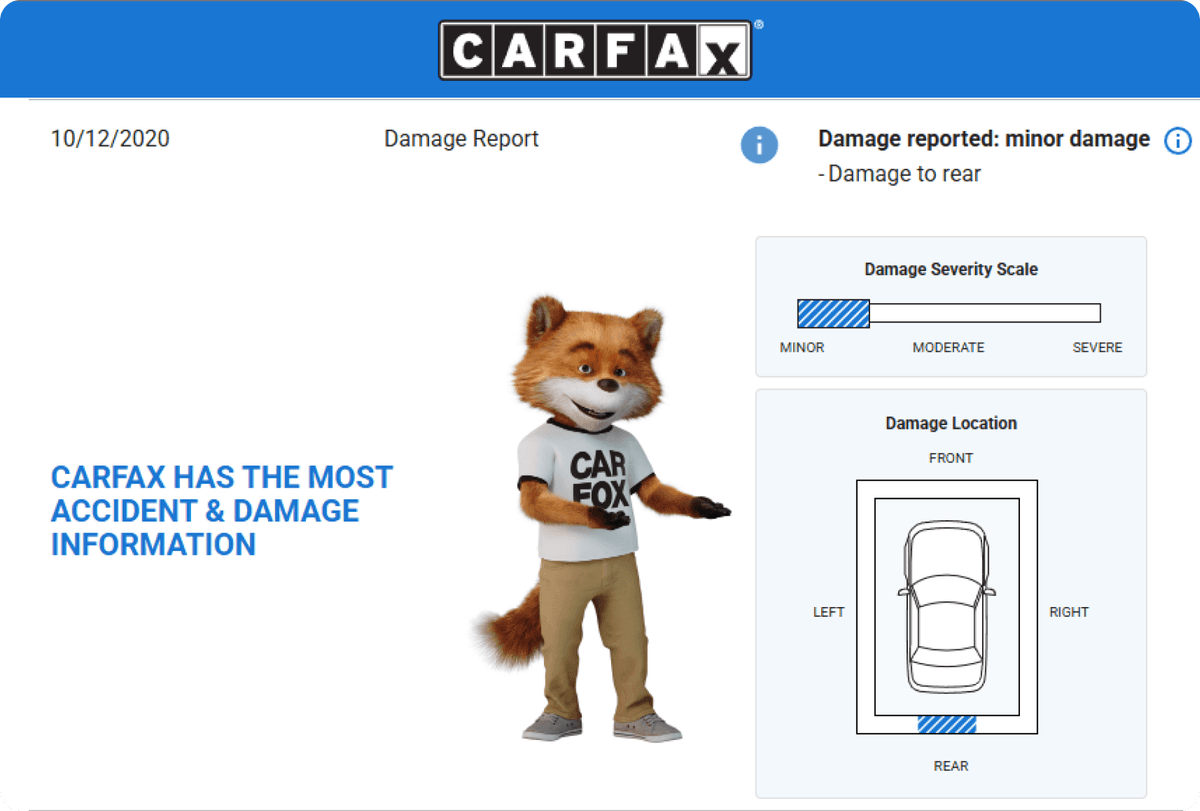Select the striped rear damage marker
1200x811 pixels.
coord(947,724)
